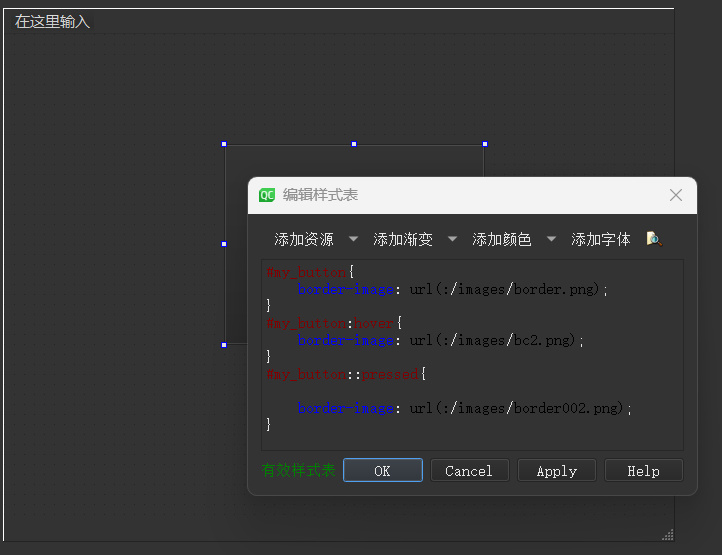Click the top-right selection handle of widget
The image size is (722, 555).
[485, 144]
